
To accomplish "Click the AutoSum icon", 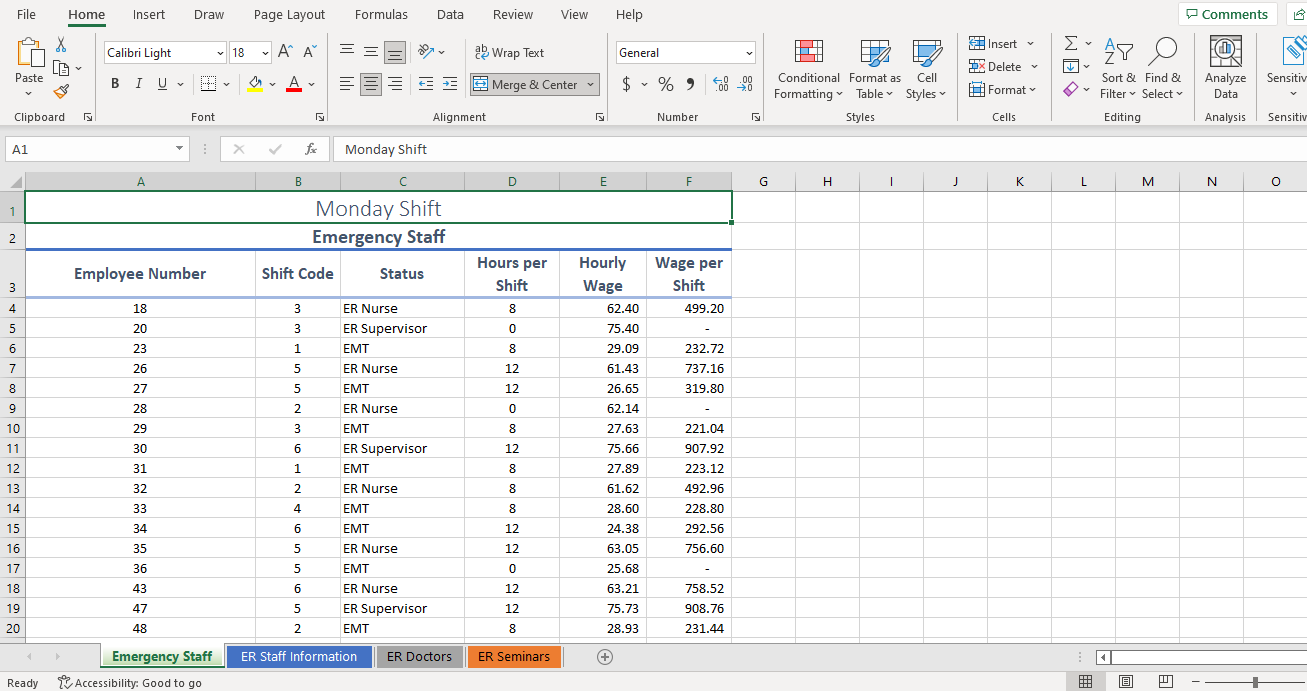I will coord(1071,43).
